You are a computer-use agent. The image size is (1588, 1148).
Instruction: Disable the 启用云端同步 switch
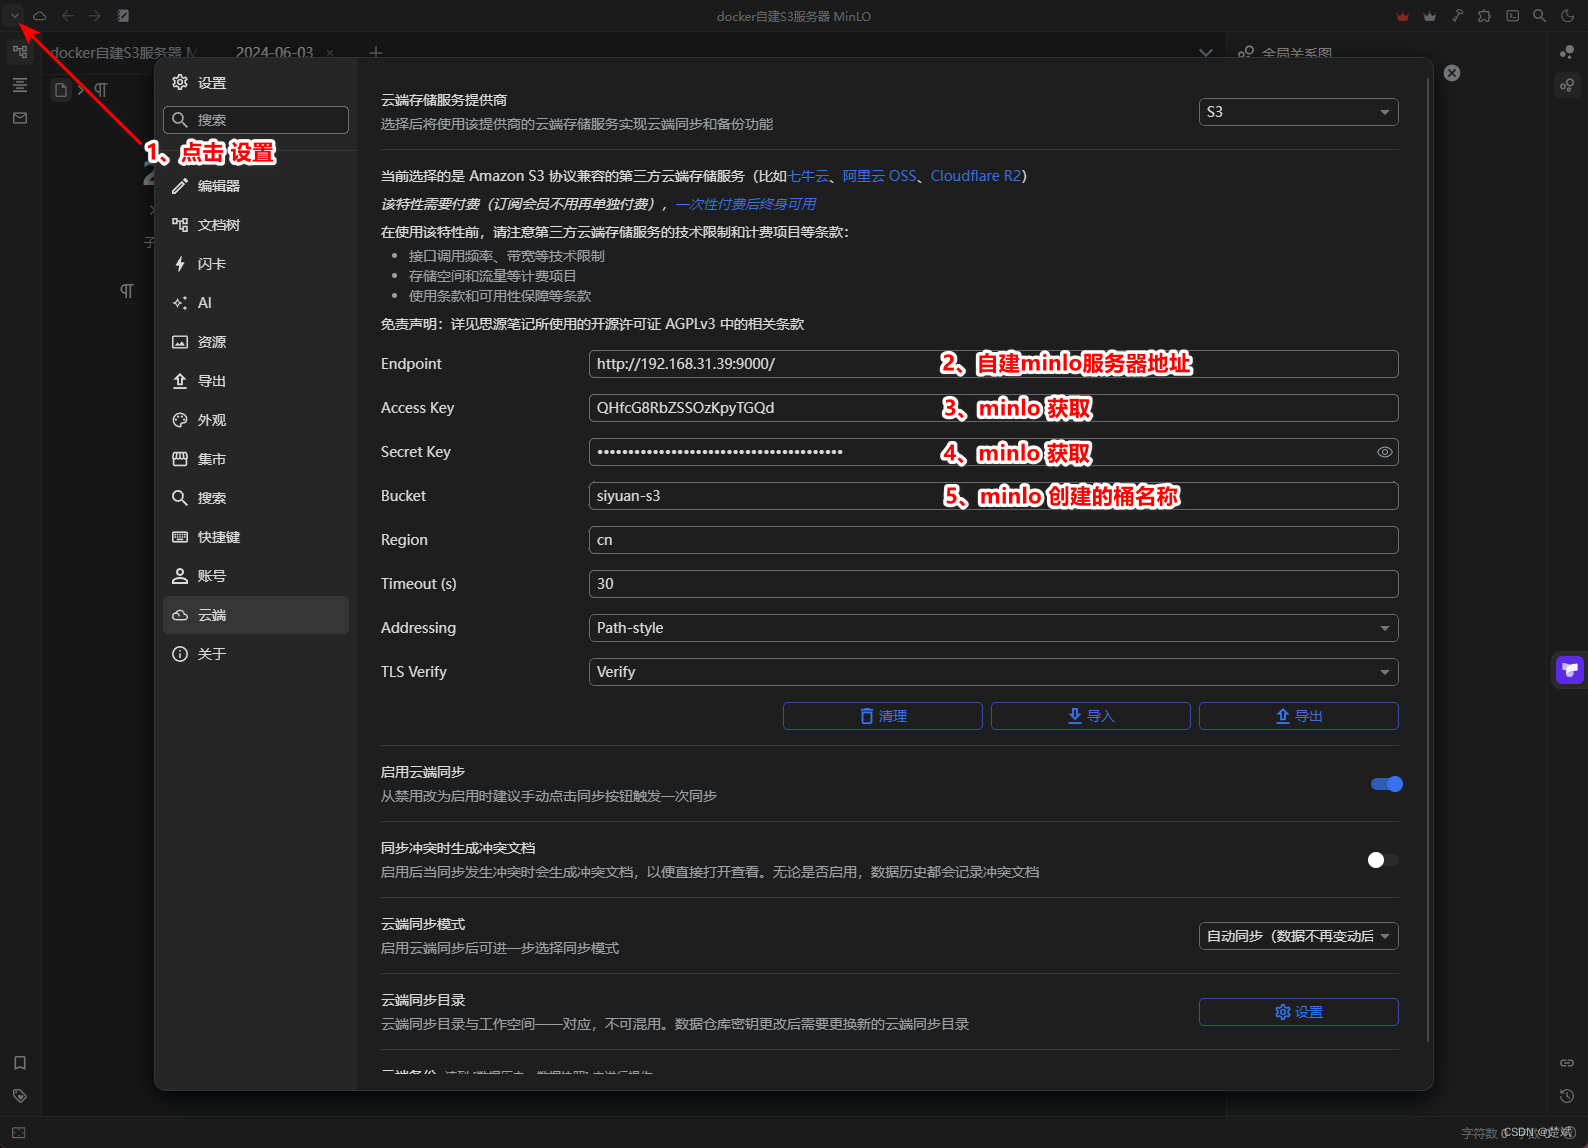1386,784
